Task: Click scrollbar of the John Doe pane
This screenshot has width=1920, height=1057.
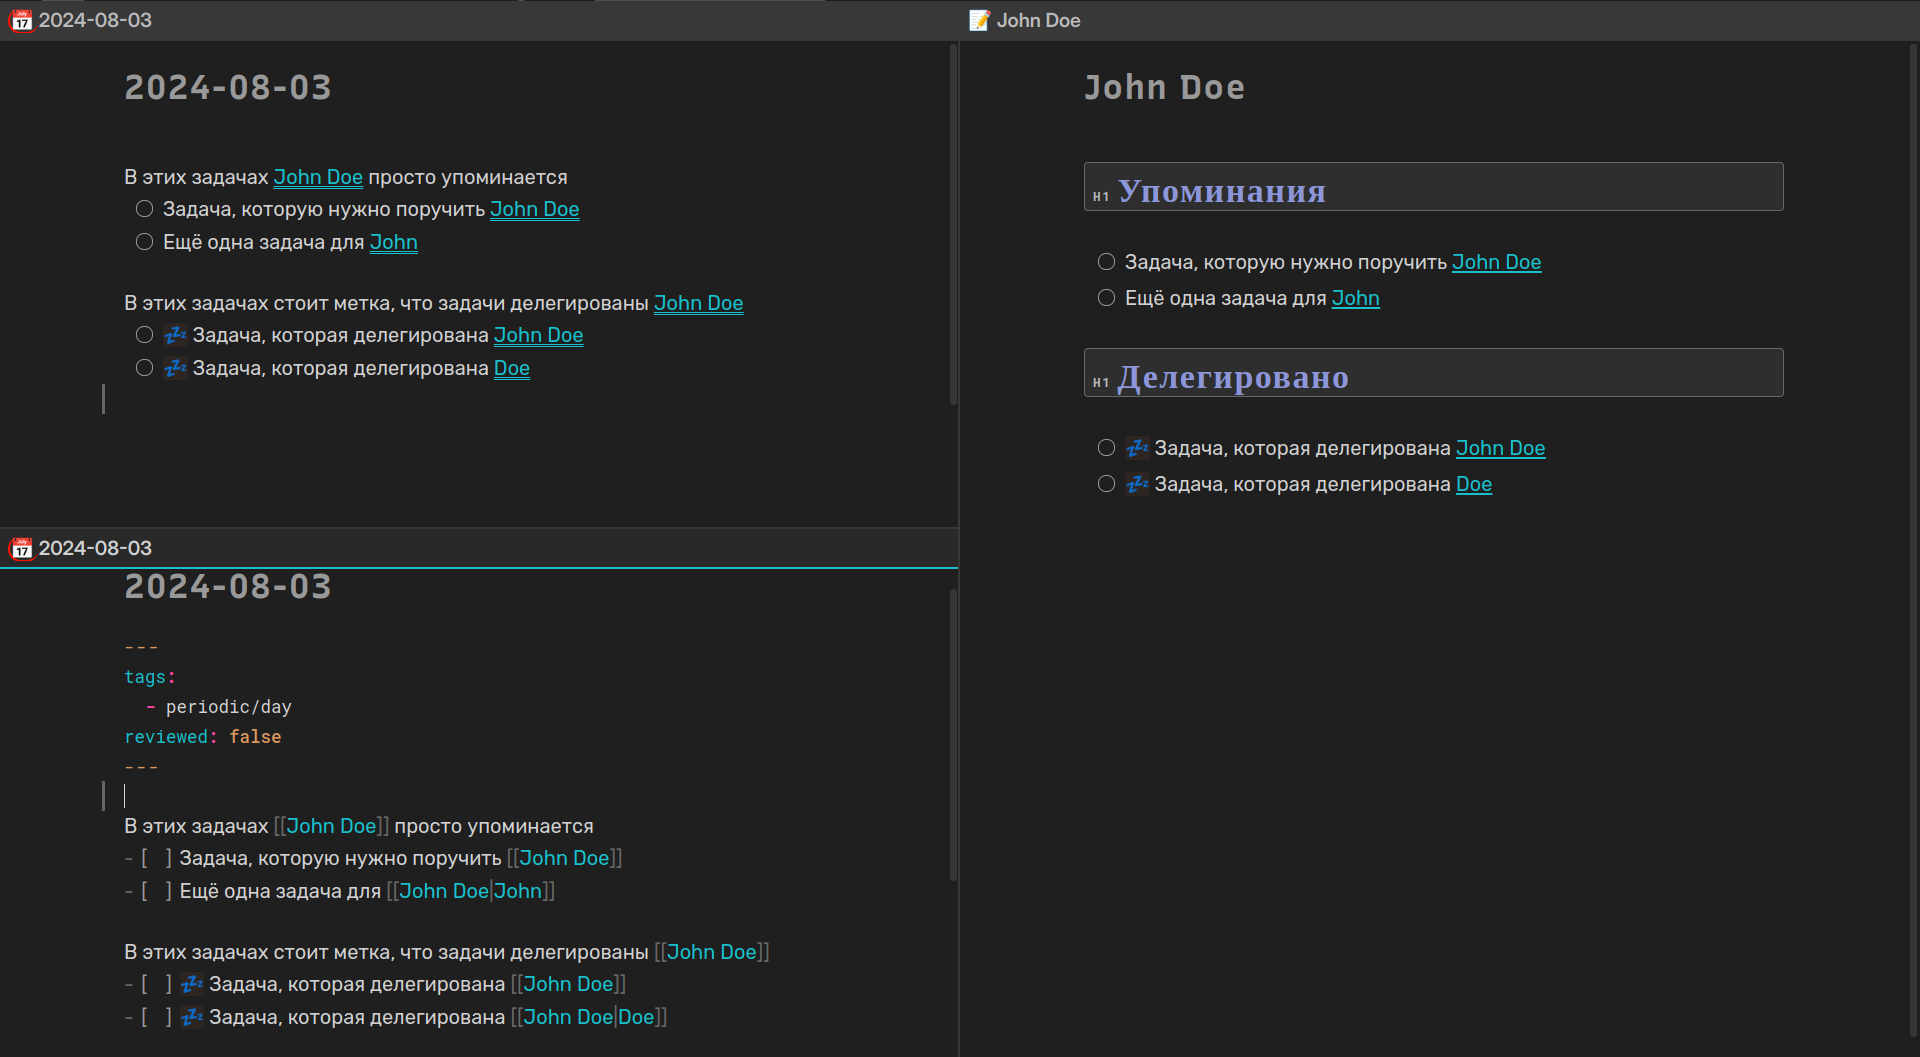Action: [1913, 540]
